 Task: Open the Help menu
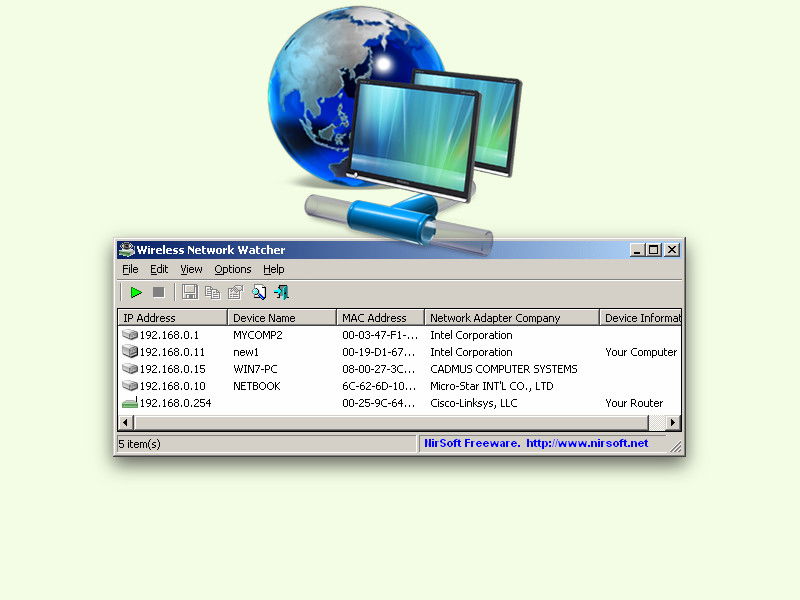273,269
